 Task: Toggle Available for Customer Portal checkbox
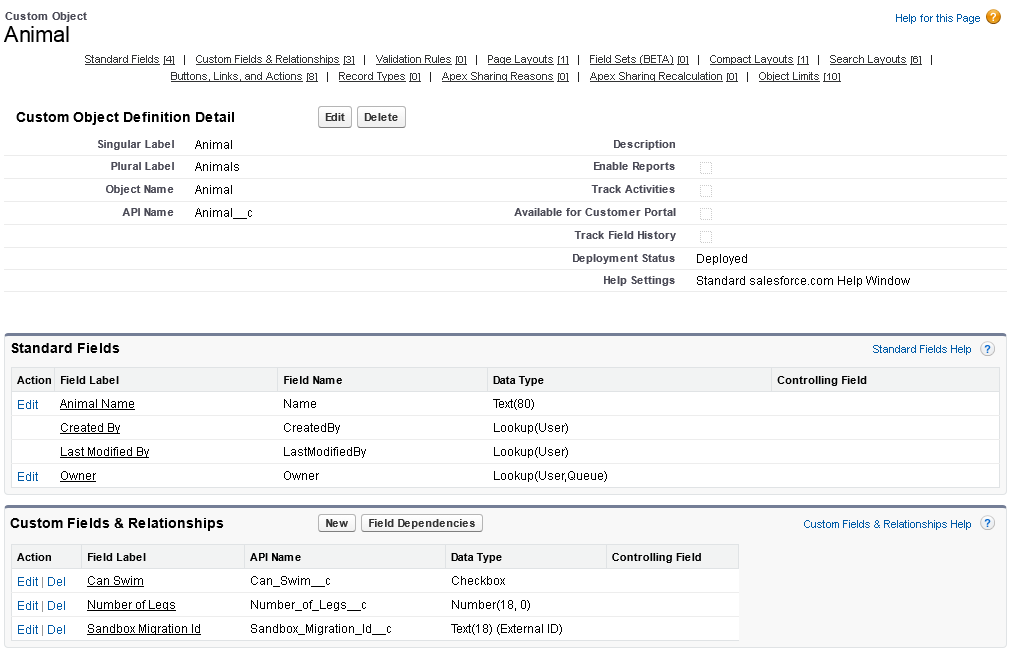tap(706, 213)
